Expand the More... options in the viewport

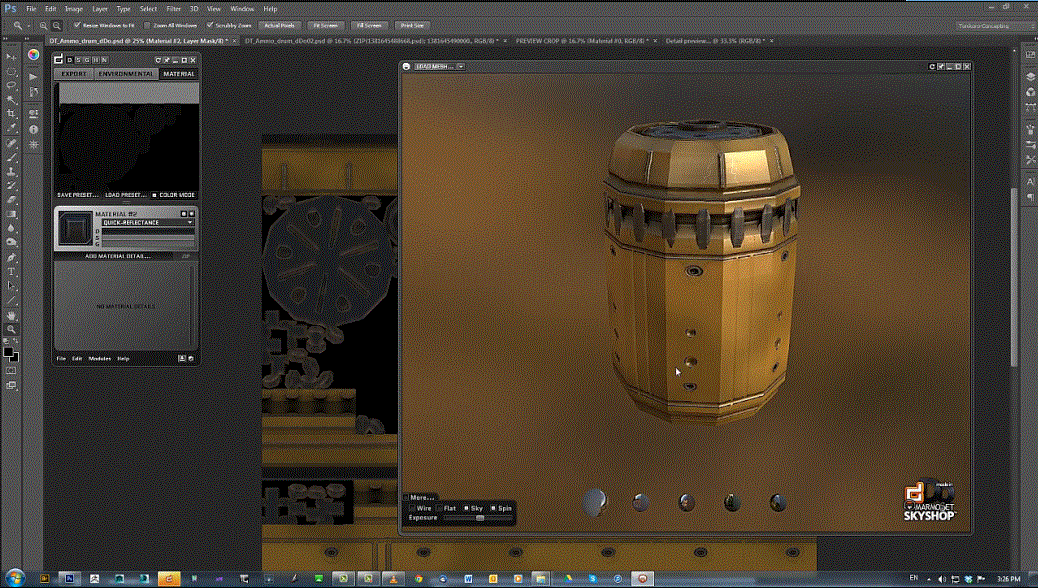(x=421, y=497)
